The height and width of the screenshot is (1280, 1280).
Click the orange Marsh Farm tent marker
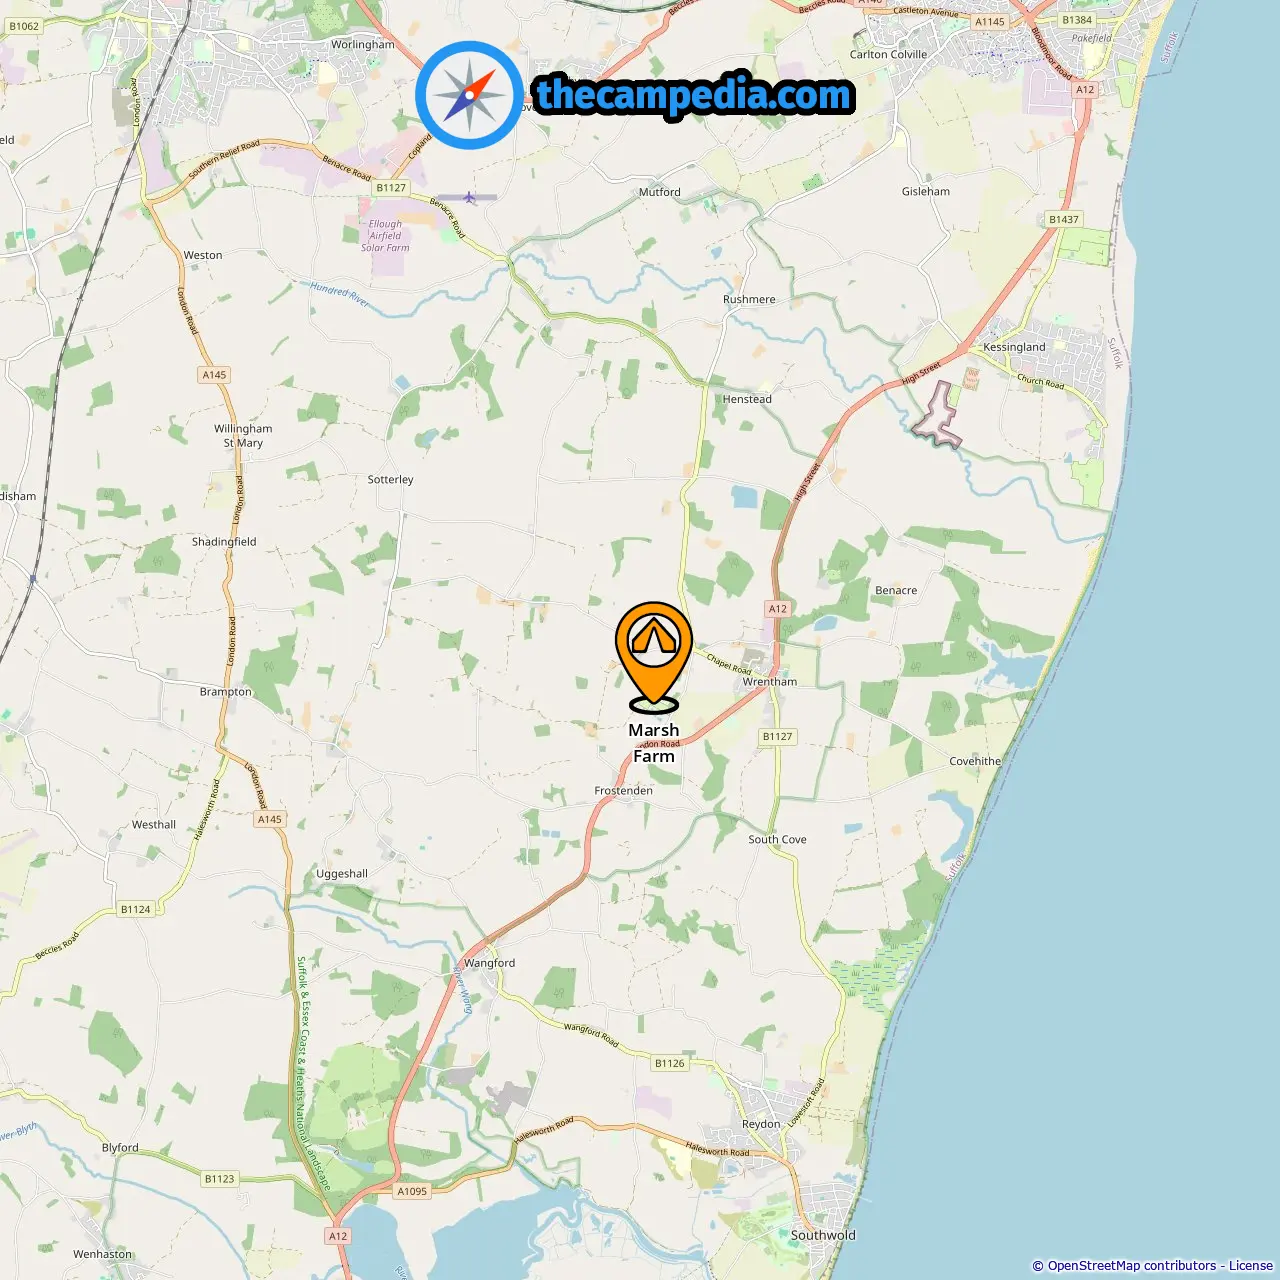[653, 655]
